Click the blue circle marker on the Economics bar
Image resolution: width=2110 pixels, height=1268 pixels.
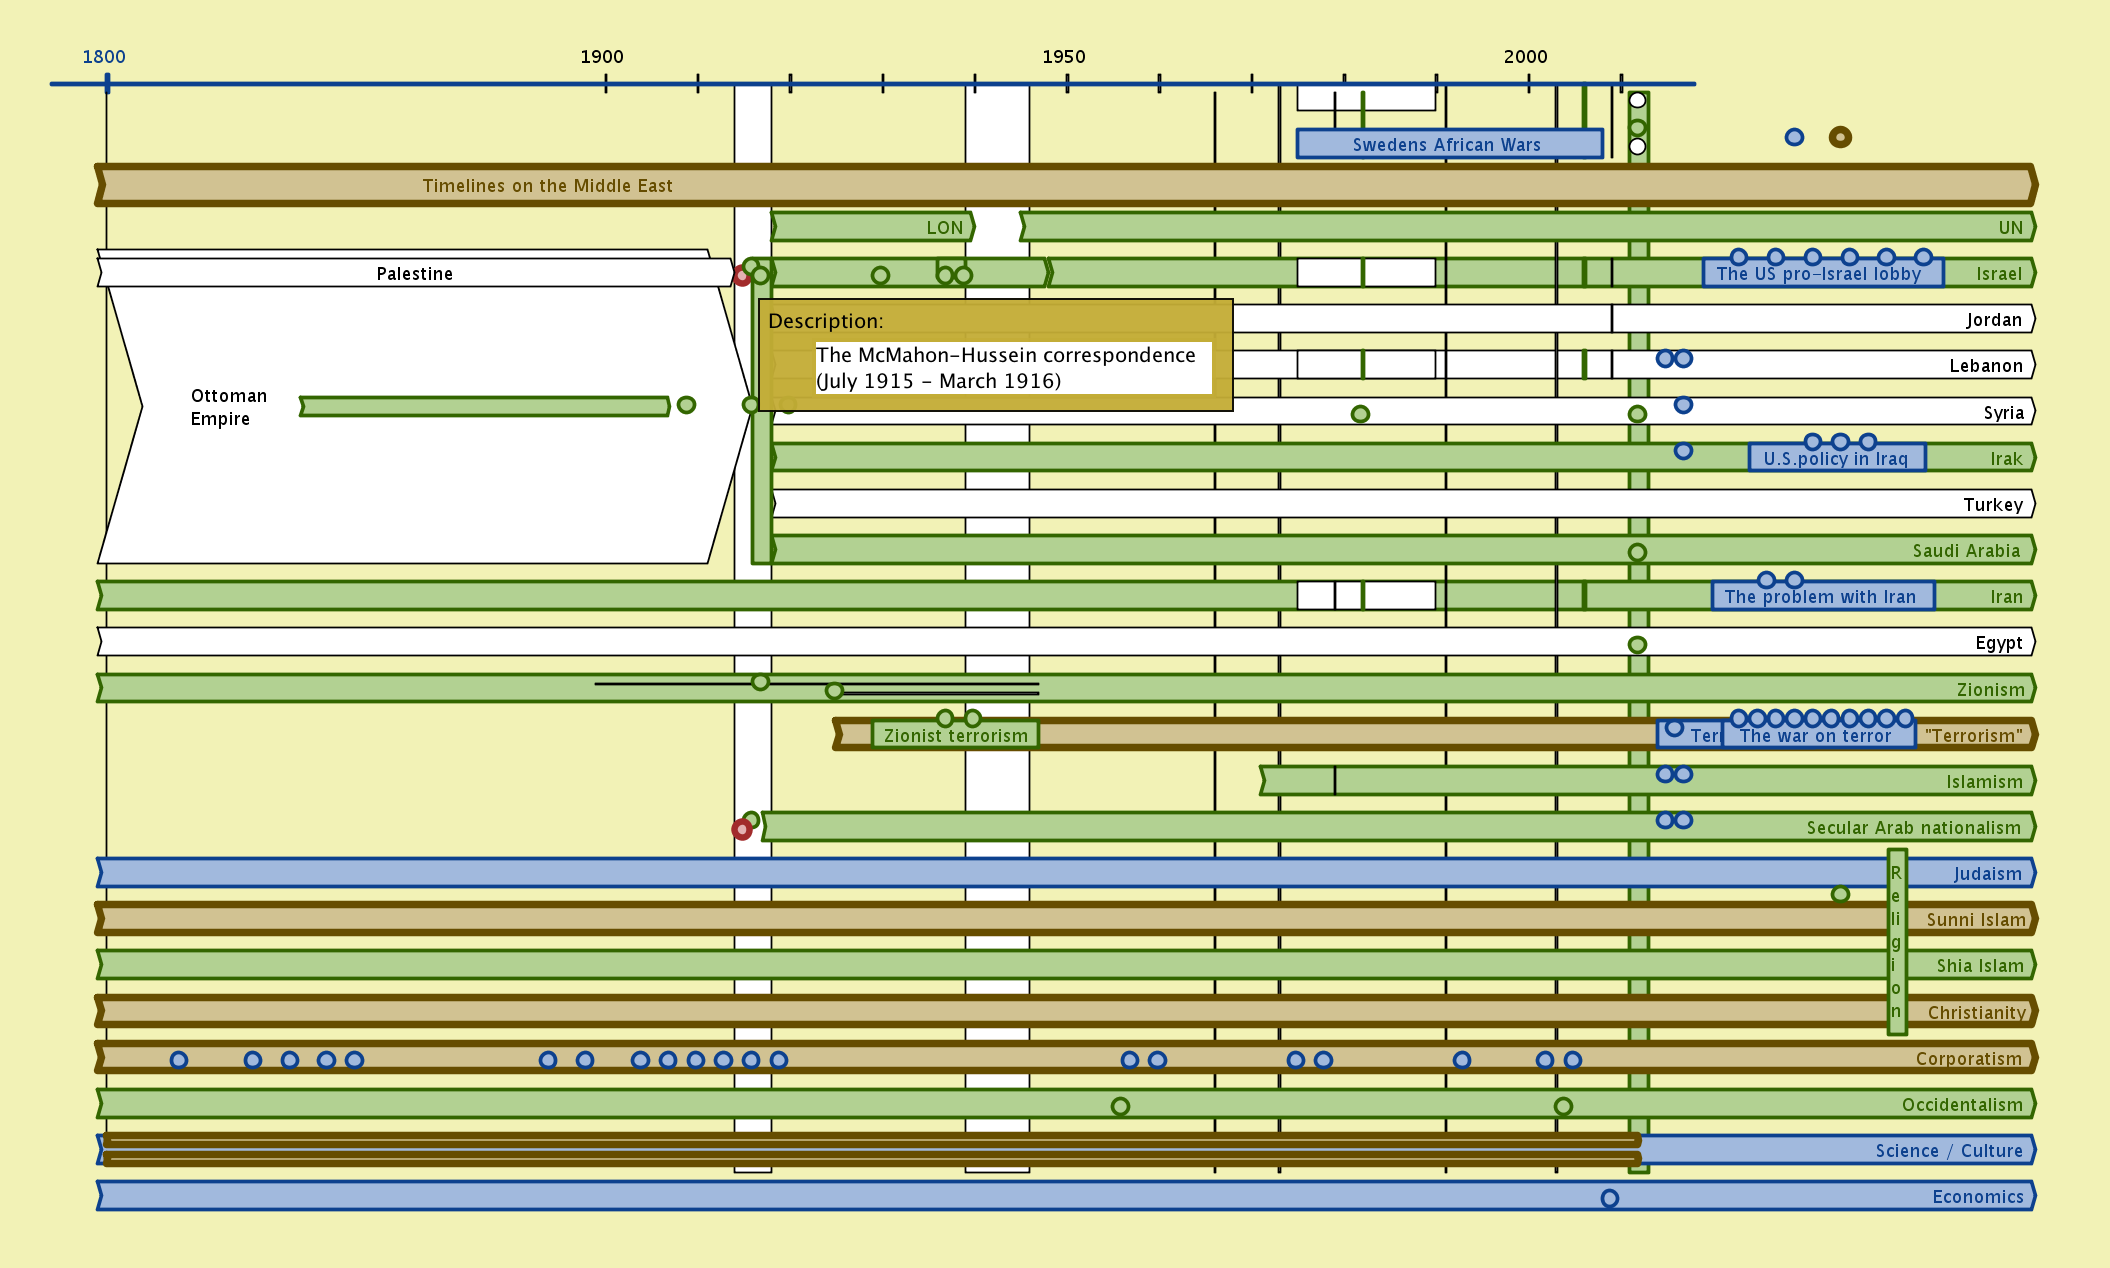tap(1609, 1198)
